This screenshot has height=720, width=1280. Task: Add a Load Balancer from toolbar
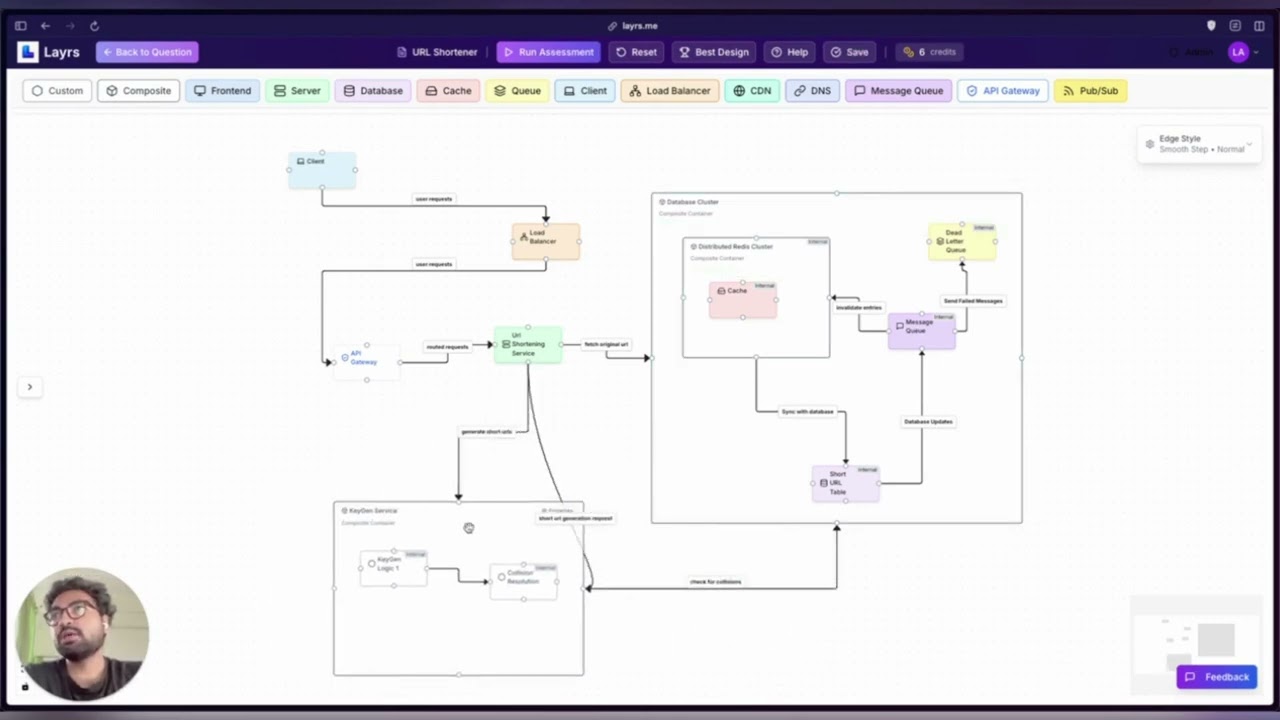click(669, 91)
